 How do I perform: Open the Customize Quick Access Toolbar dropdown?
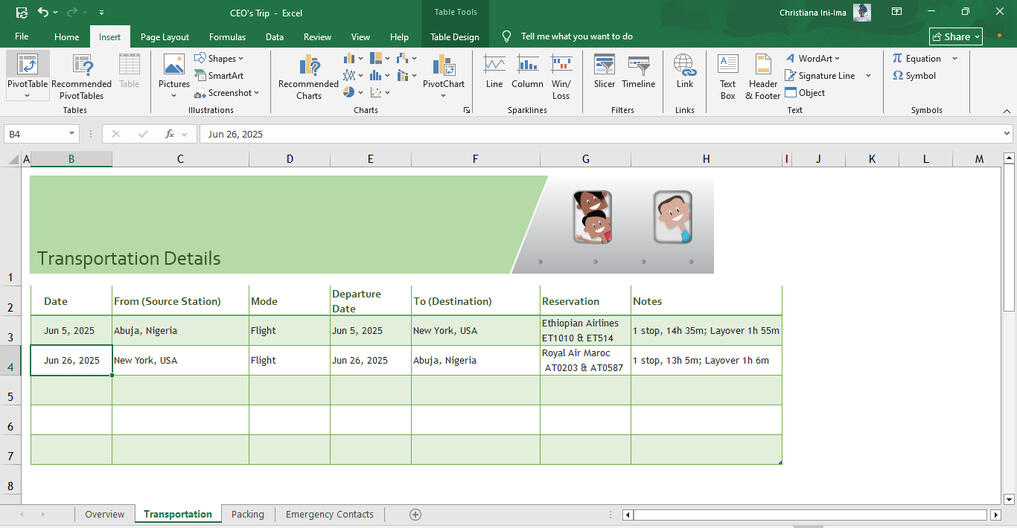pos(101,12)
